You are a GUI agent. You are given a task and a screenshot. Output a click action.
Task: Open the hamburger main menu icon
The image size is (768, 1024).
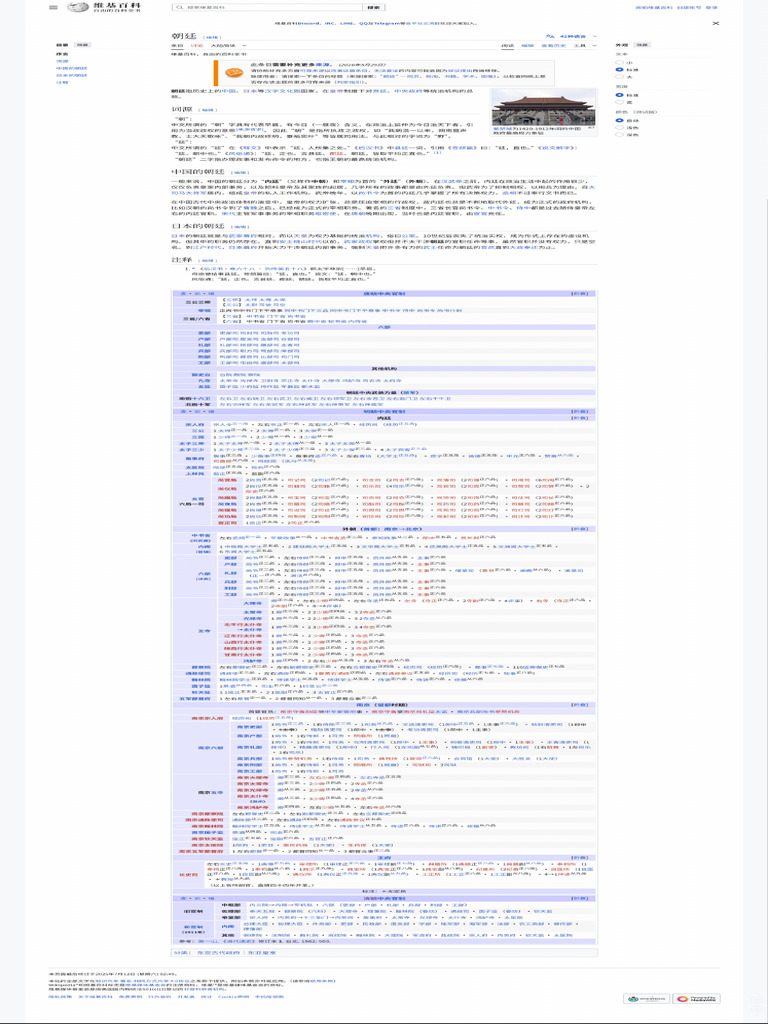[53, 8]
